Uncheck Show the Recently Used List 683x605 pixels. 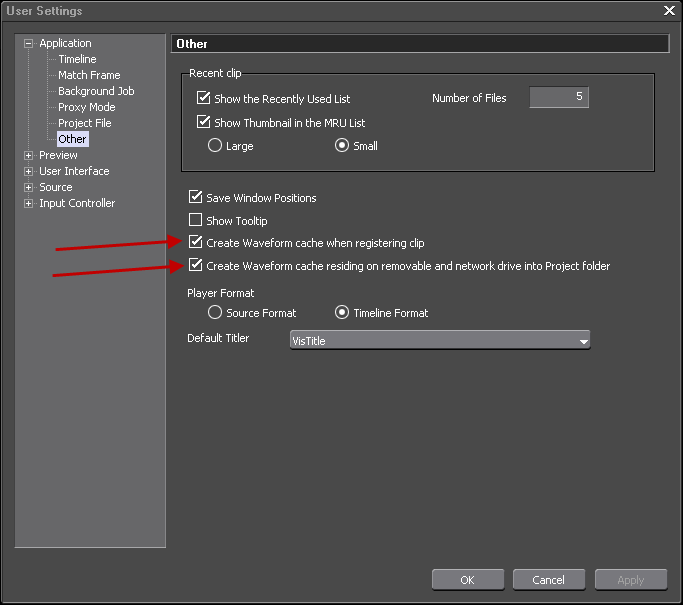204,99
